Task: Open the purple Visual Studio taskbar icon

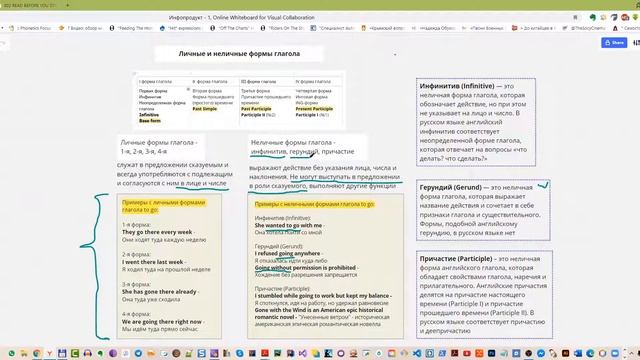Action: 302,353
